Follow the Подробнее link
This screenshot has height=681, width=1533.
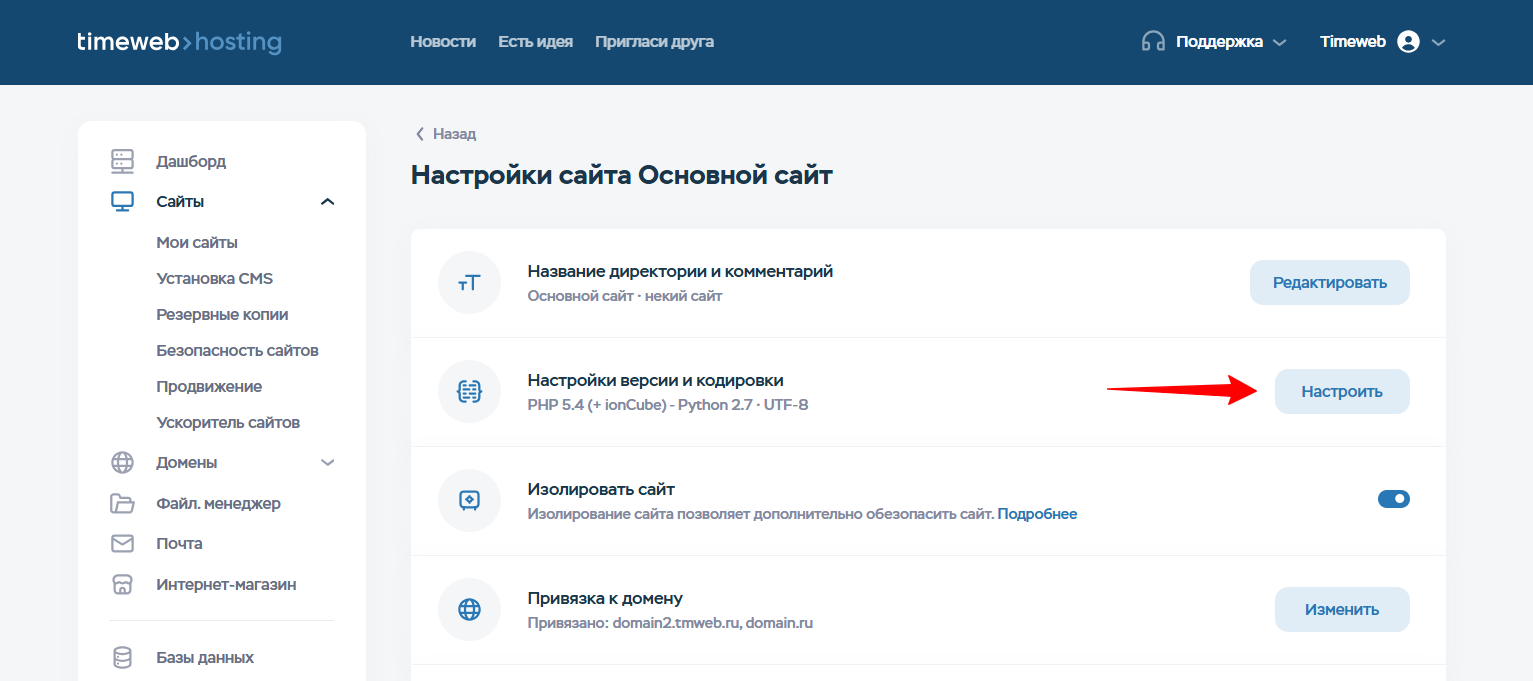(x=1037, y=514)
